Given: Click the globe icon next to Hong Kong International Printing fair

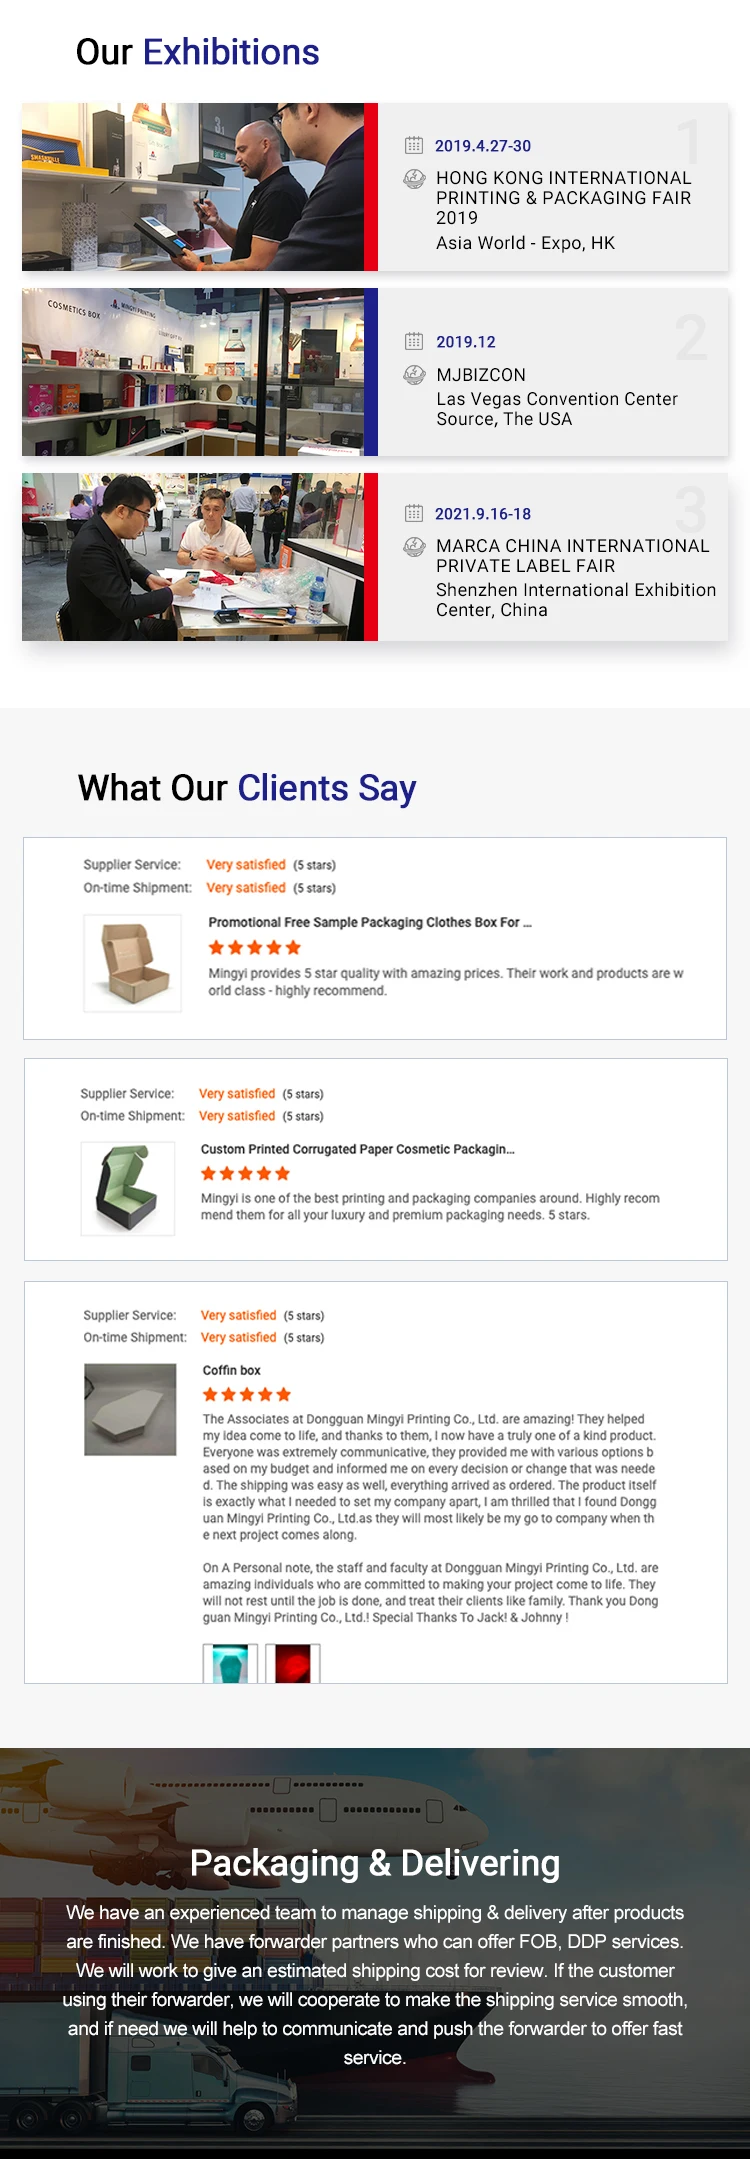Looking at the screenshot, I should tap(414, 179).
